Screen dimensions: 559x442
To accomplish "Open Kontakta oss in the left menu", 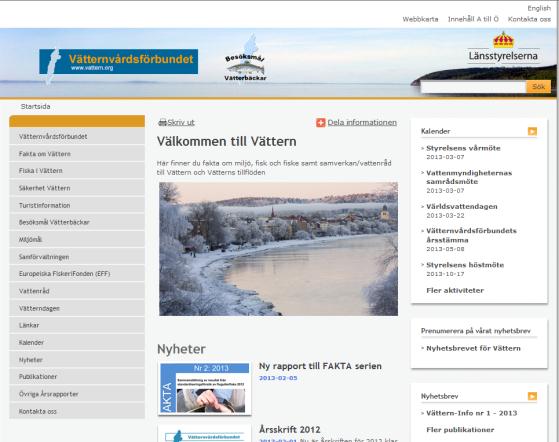I will pyautogui.click(x=77, y=411).
